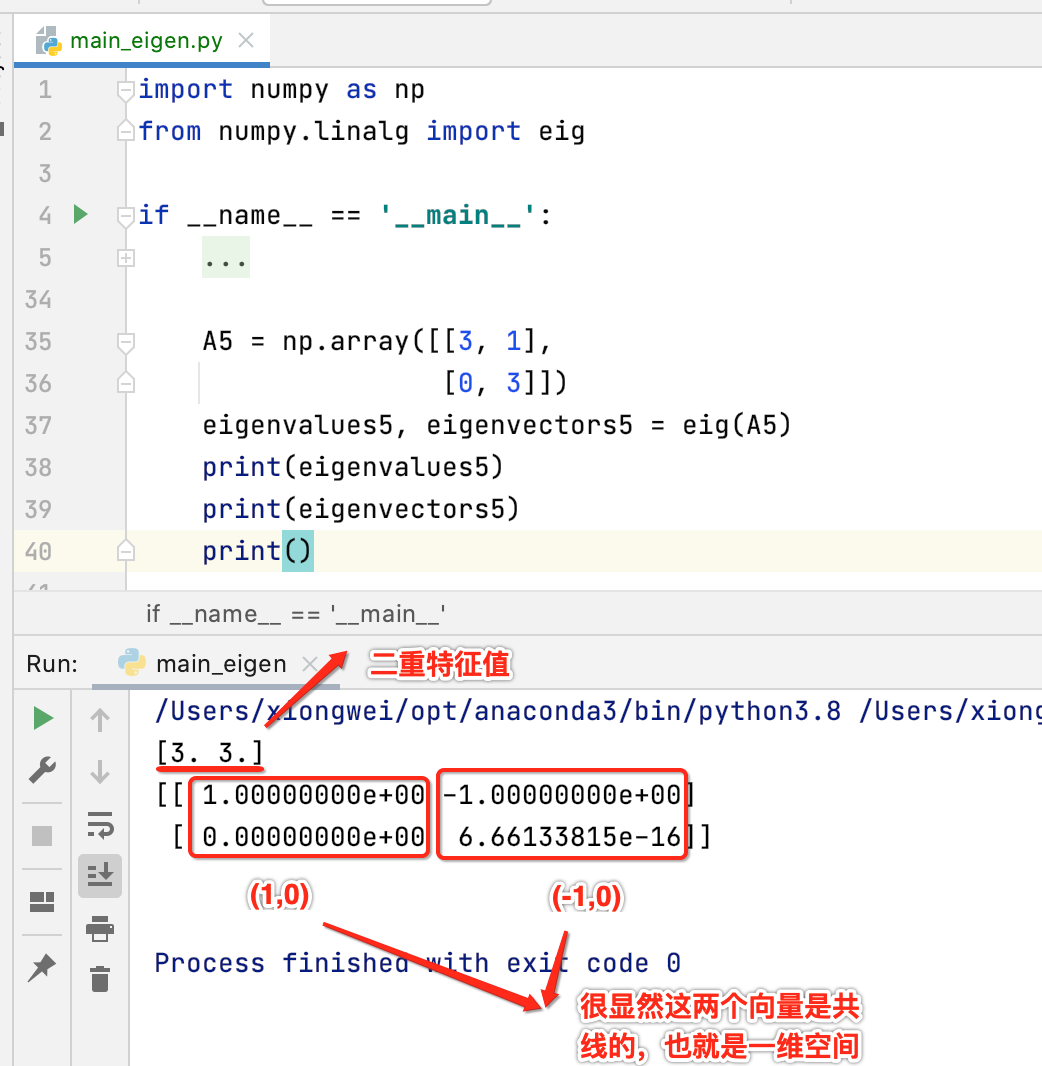Image resolution: width=1042 pixels, height=1066 pixels.
Task: Click the 'Run:' panel label
Action: coord(52,664)
